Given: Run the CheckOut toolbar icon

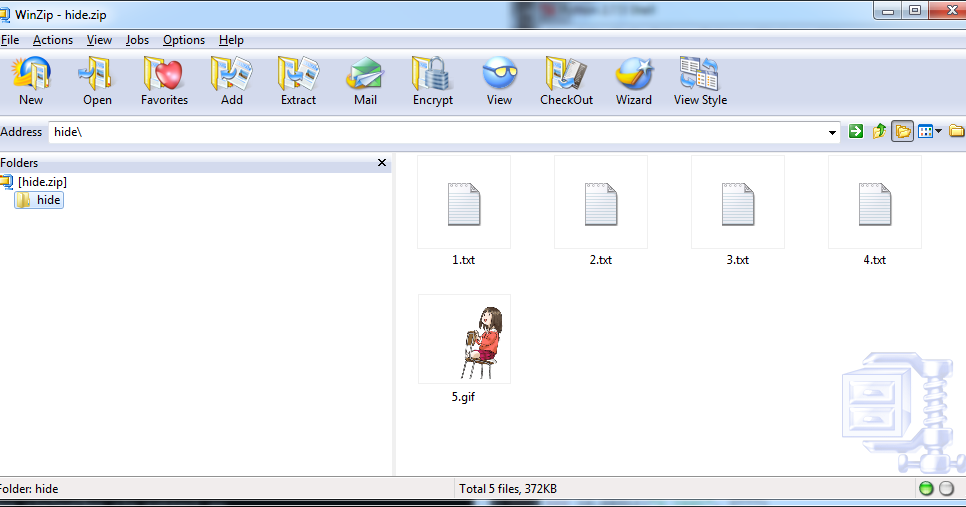Looking at the screenshot, I should (x=566, y=73).
